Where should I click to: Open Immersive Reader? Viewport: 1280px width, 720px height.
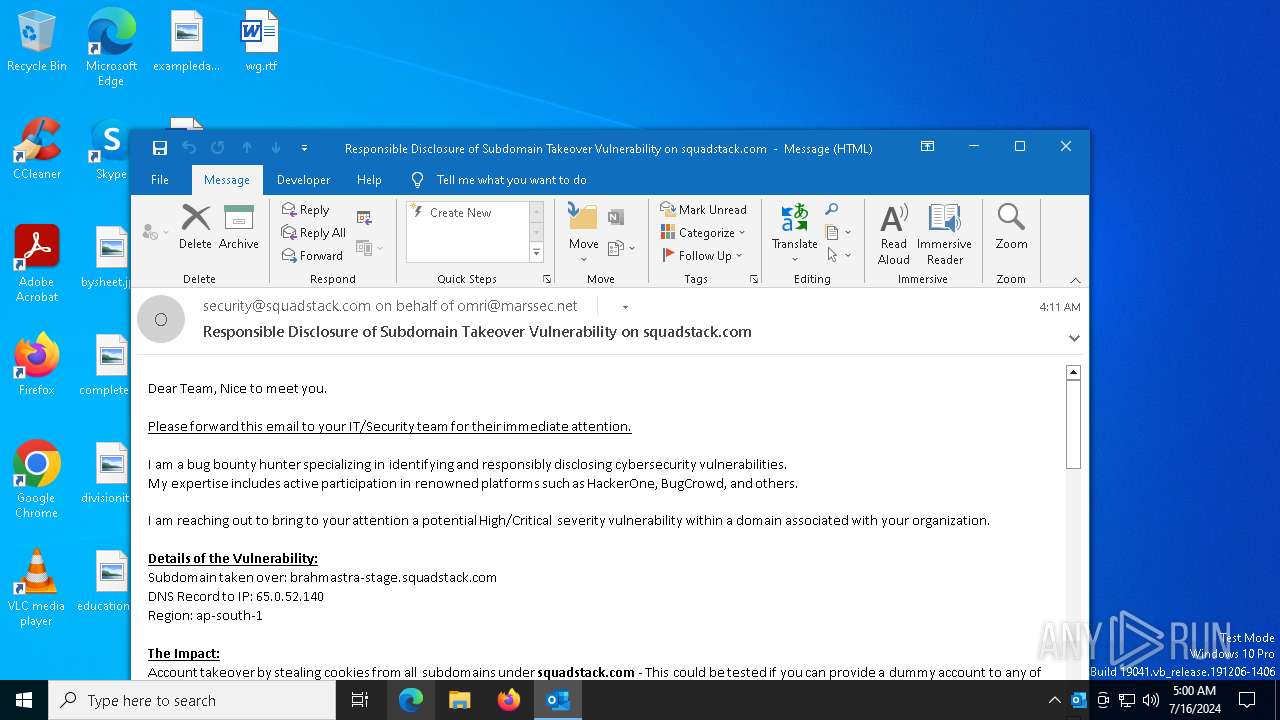944,234
